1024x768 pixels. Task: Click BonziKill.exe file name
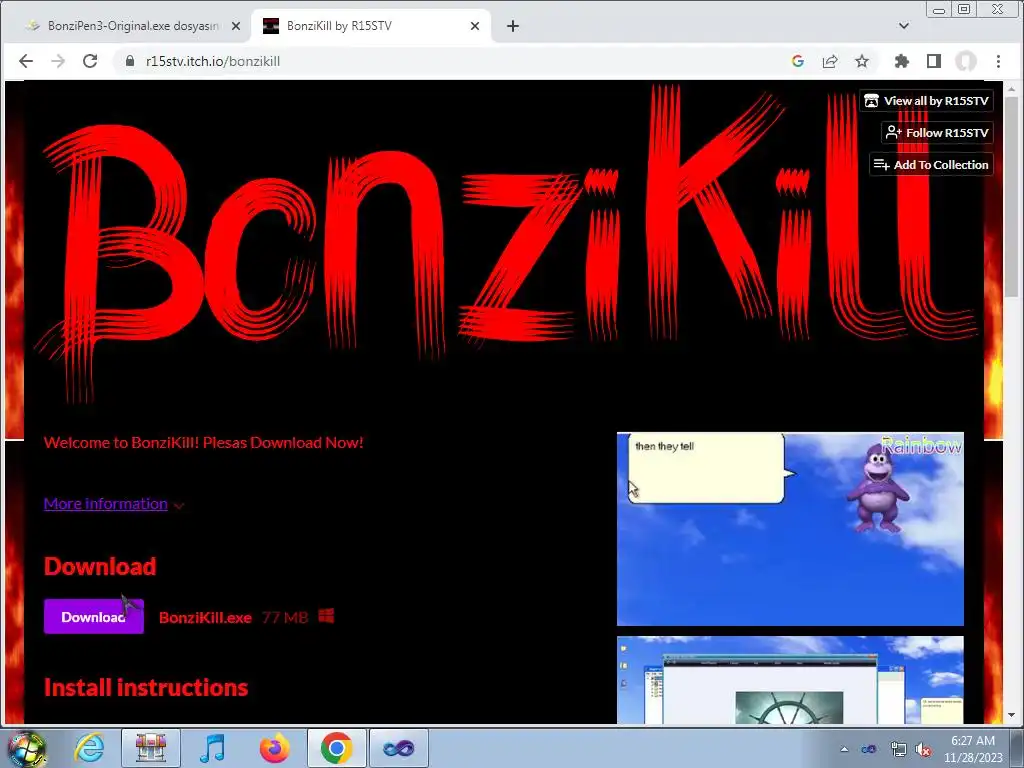coord(205,618)
